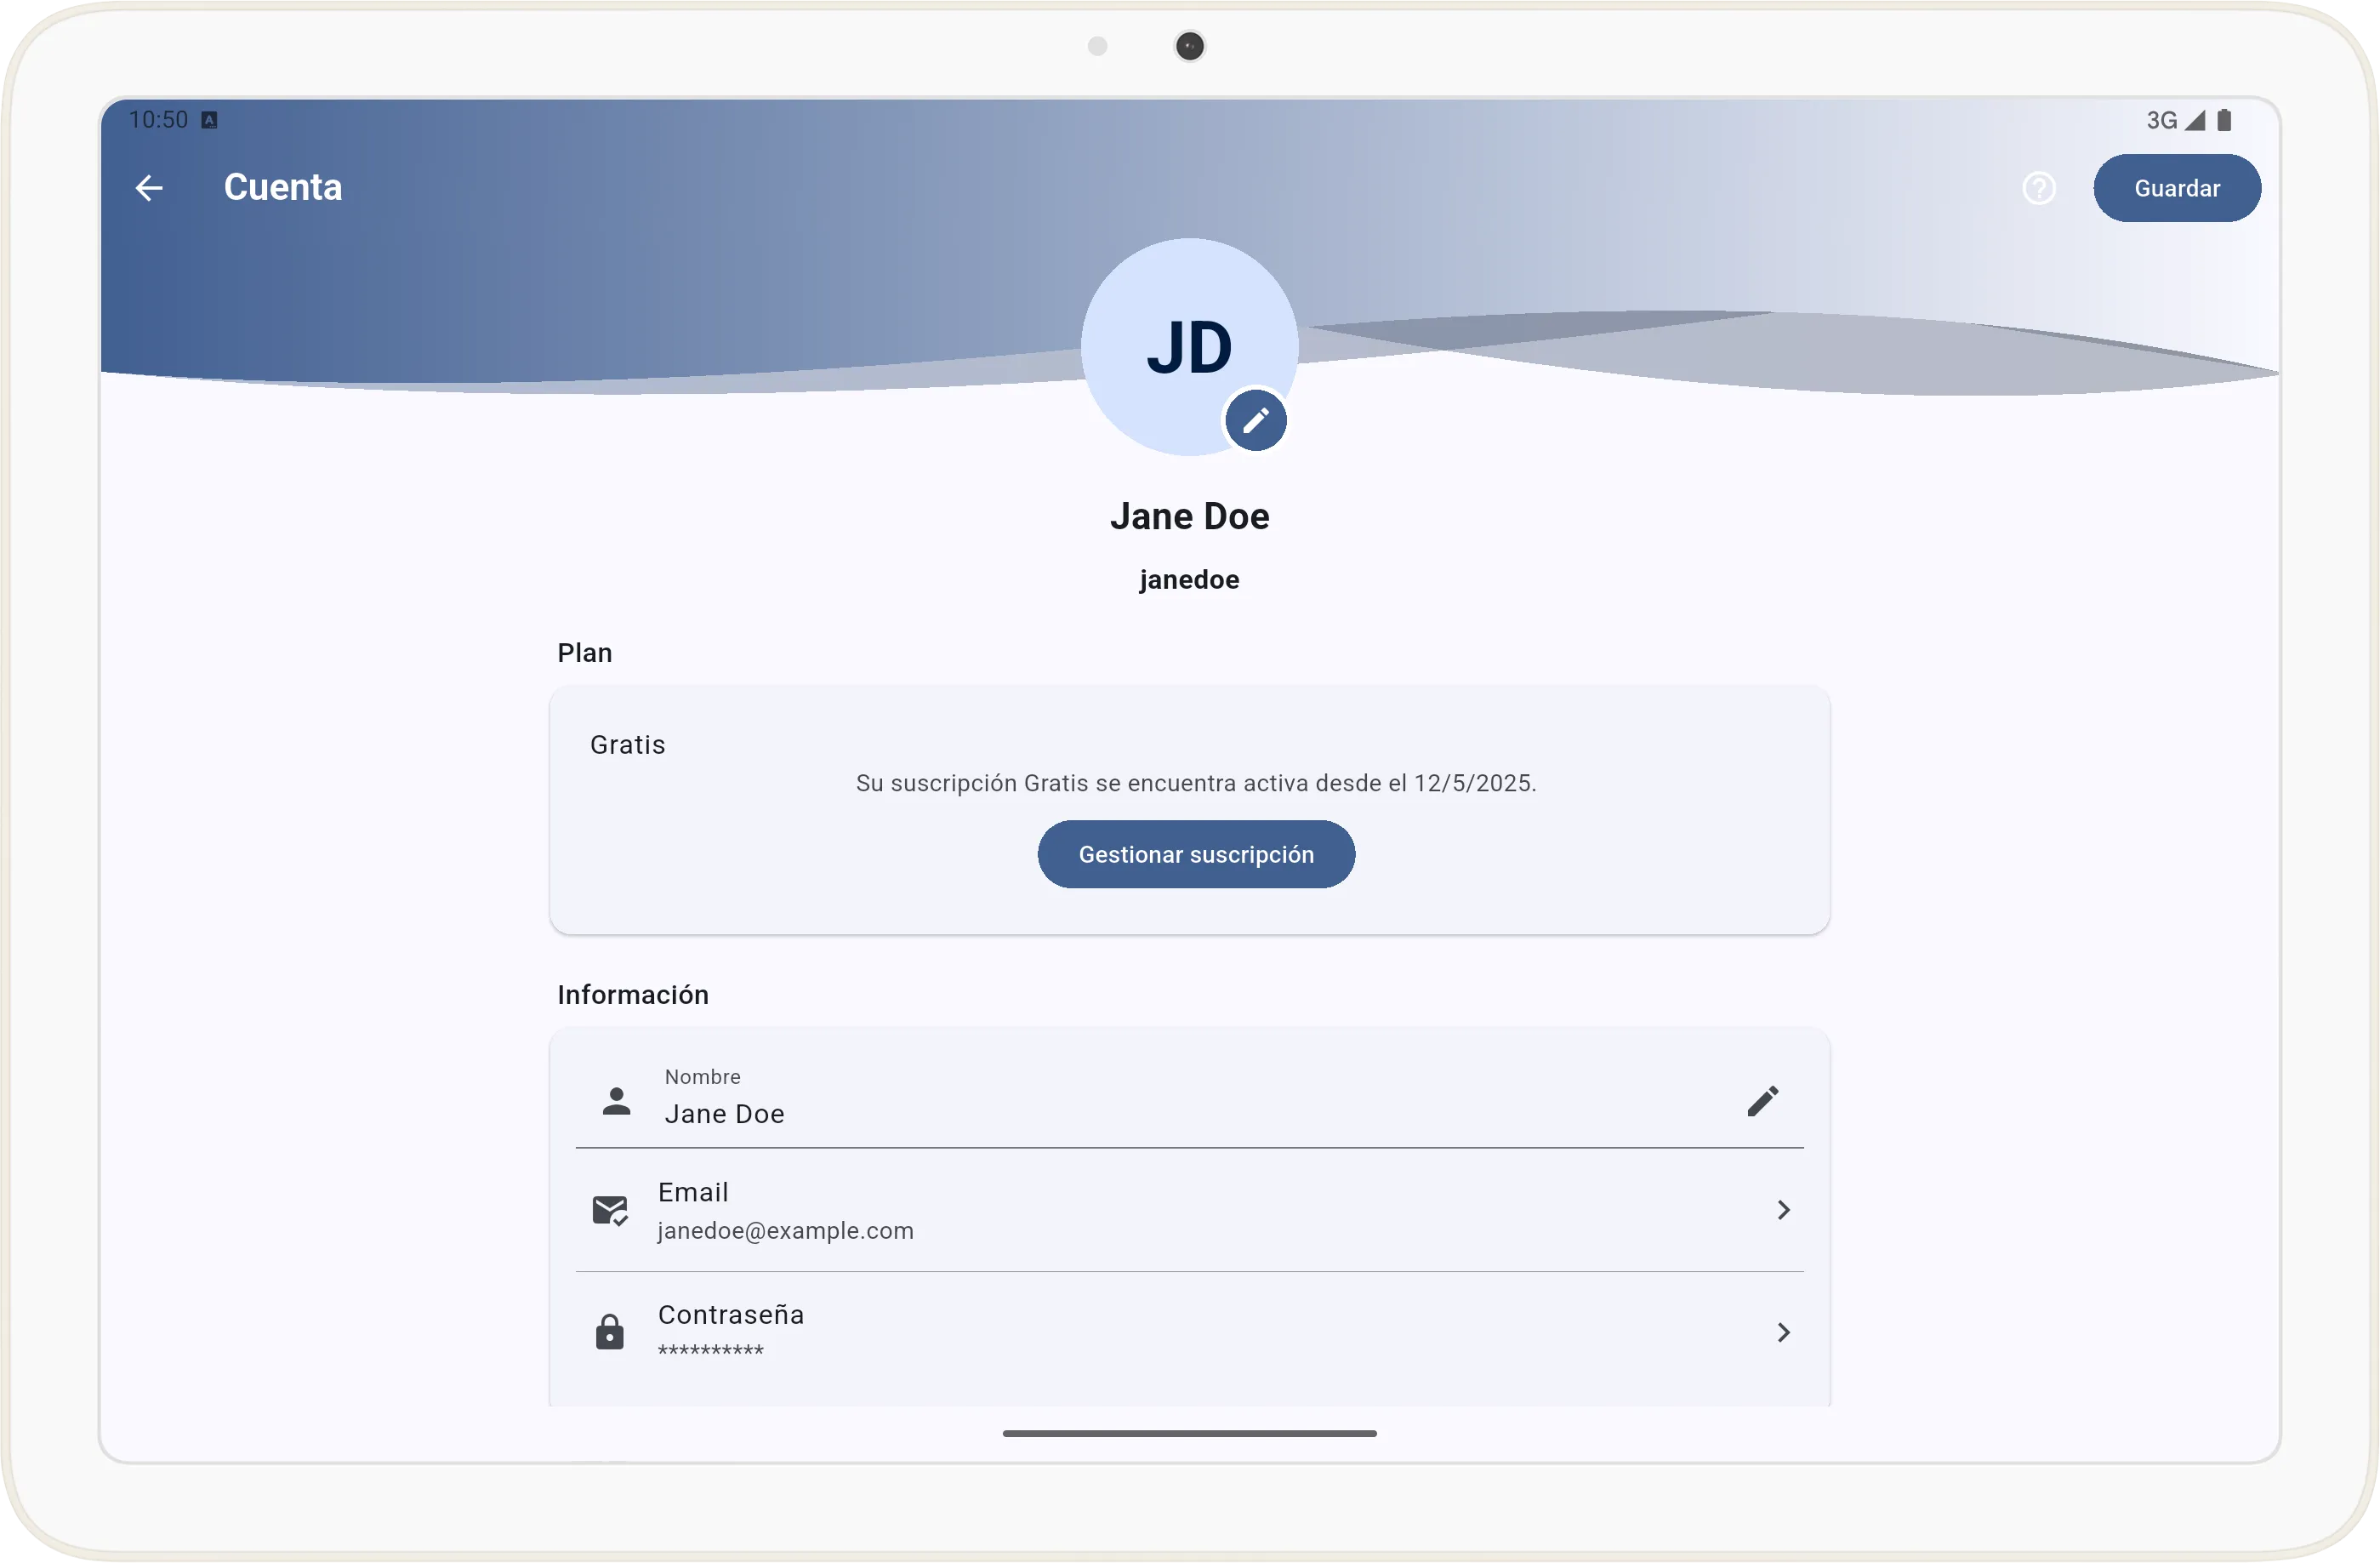Viewport: 2380px width, 1563px height.
Task: Select the Contraseña list row
Action: (1188, 1332)
